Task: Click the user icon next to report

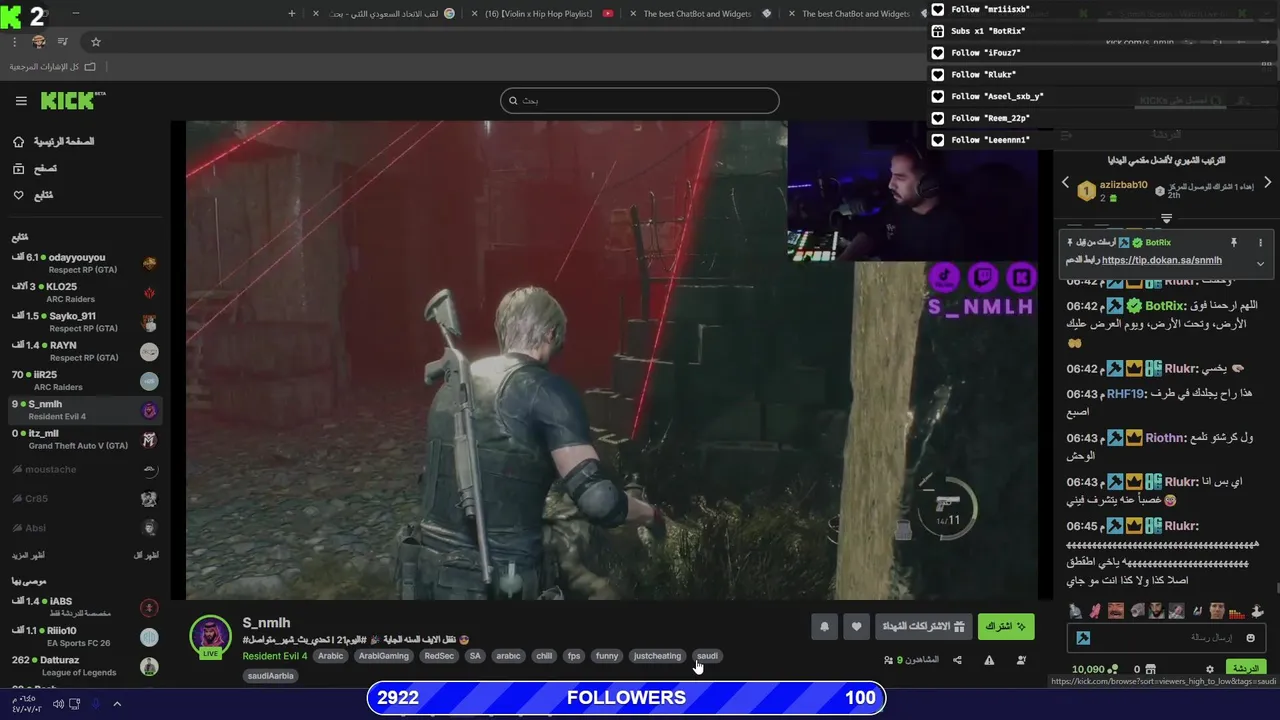Action: click(x=1021, y=660)
